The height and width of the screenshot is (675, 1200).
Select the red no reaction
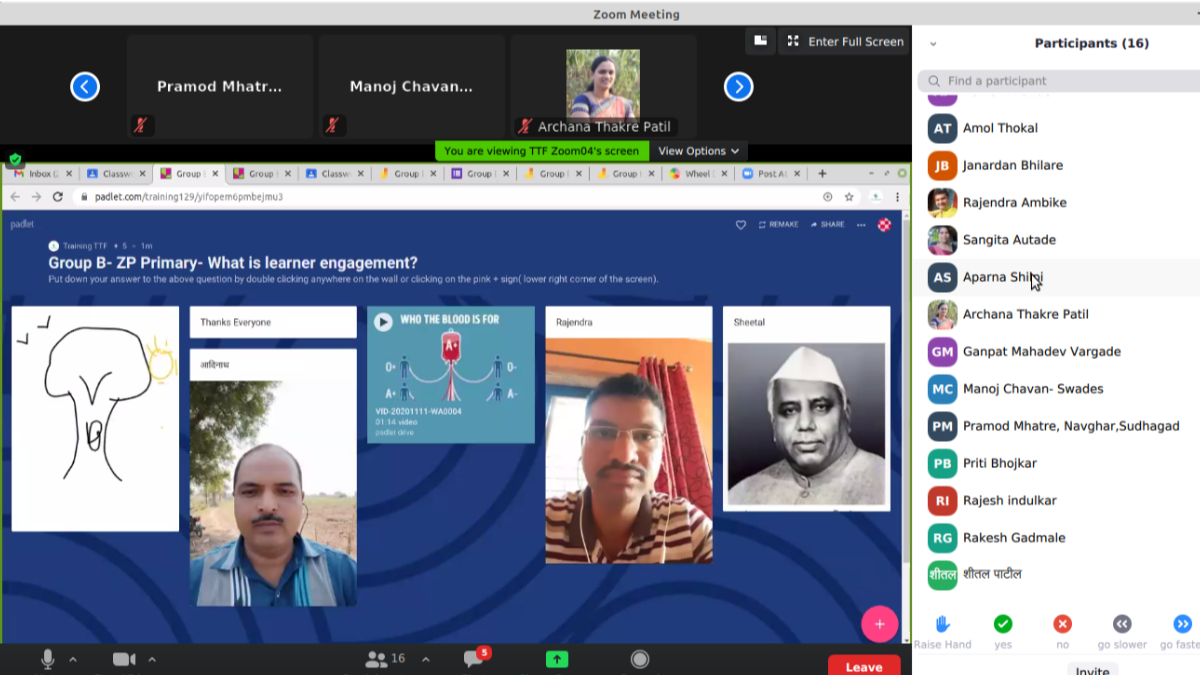[1062, 625]
